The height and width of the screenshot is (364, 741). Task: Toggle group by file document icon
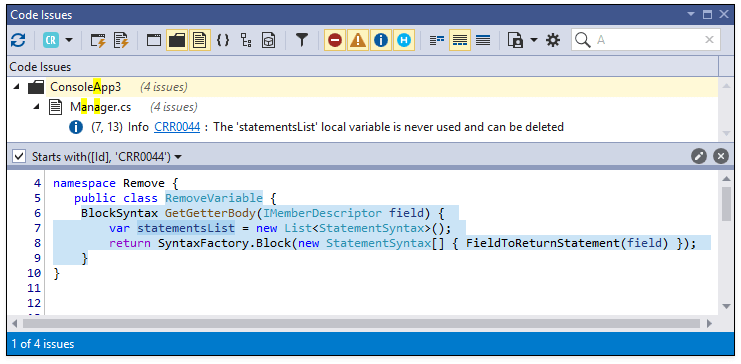(200, 41)
